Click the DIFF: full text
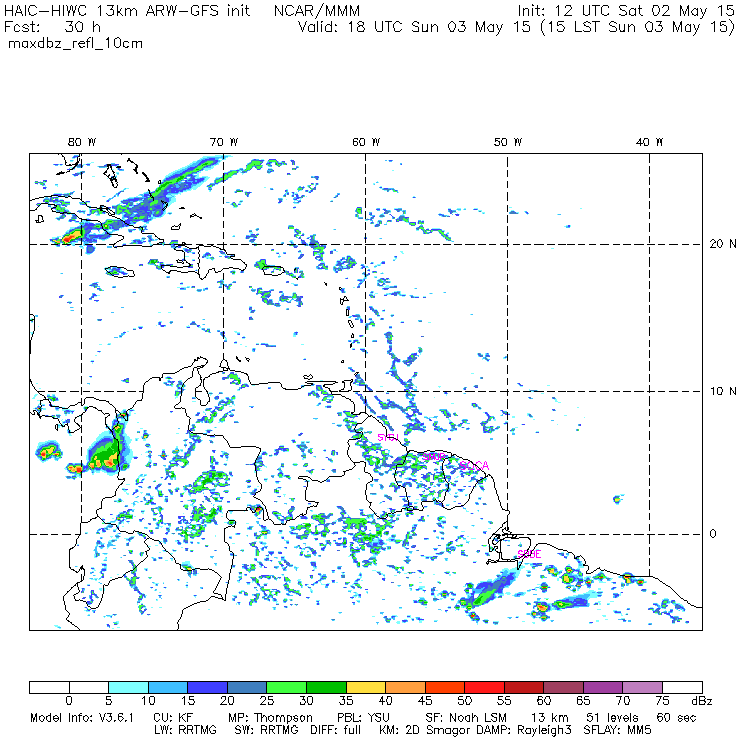This screenshot has height=740, width=740. [336, 730]
